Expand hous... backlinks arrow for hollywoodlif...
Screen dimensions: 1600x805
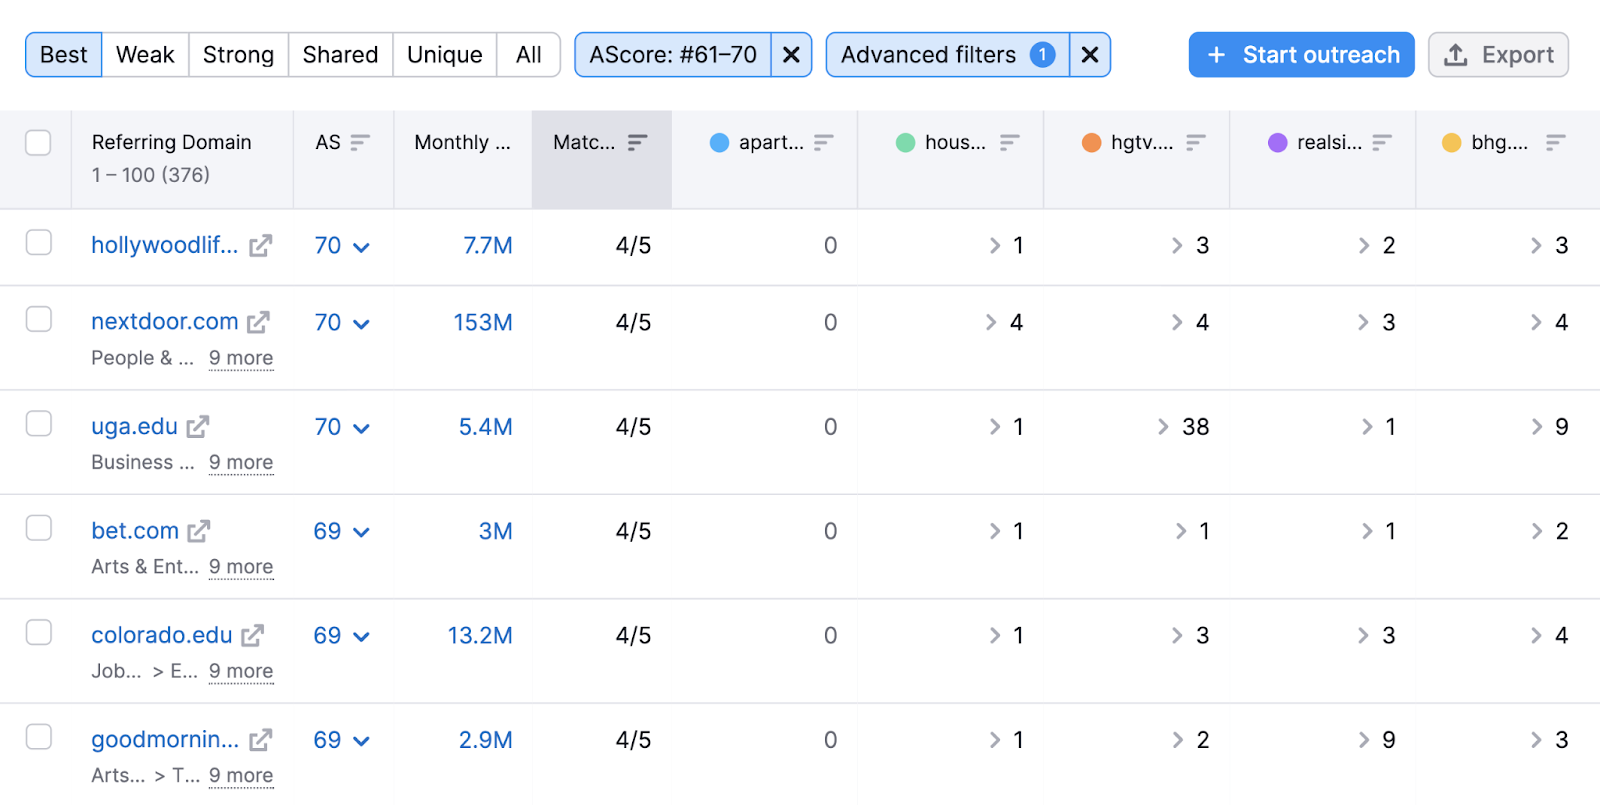click(994, 246)
